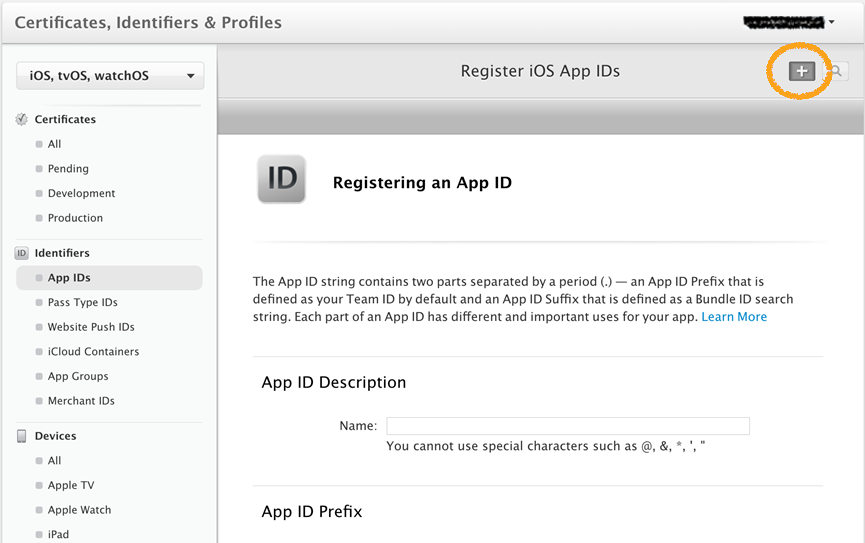Open the account name dropdown at top right
Viewport: 865px width, 543px height.
(790, 21)
